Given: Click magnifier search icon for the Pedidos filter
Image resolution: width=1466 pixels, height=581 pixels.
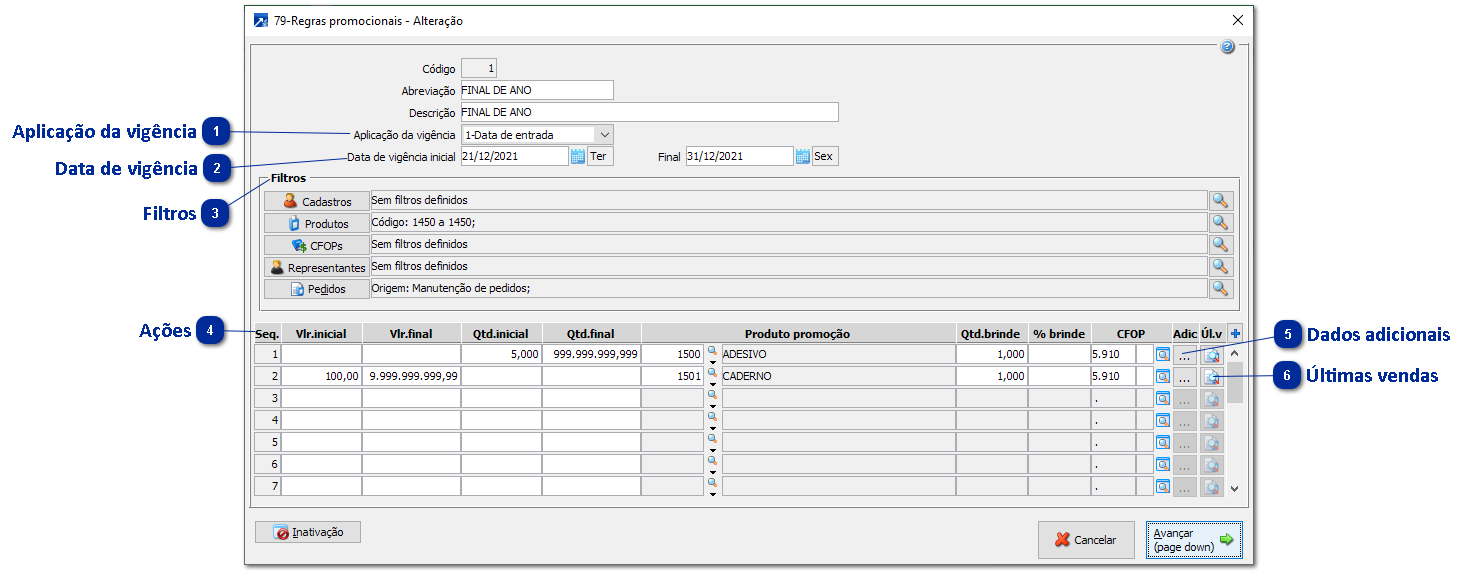Looking at the screenshot, I should pos(1220,289).
